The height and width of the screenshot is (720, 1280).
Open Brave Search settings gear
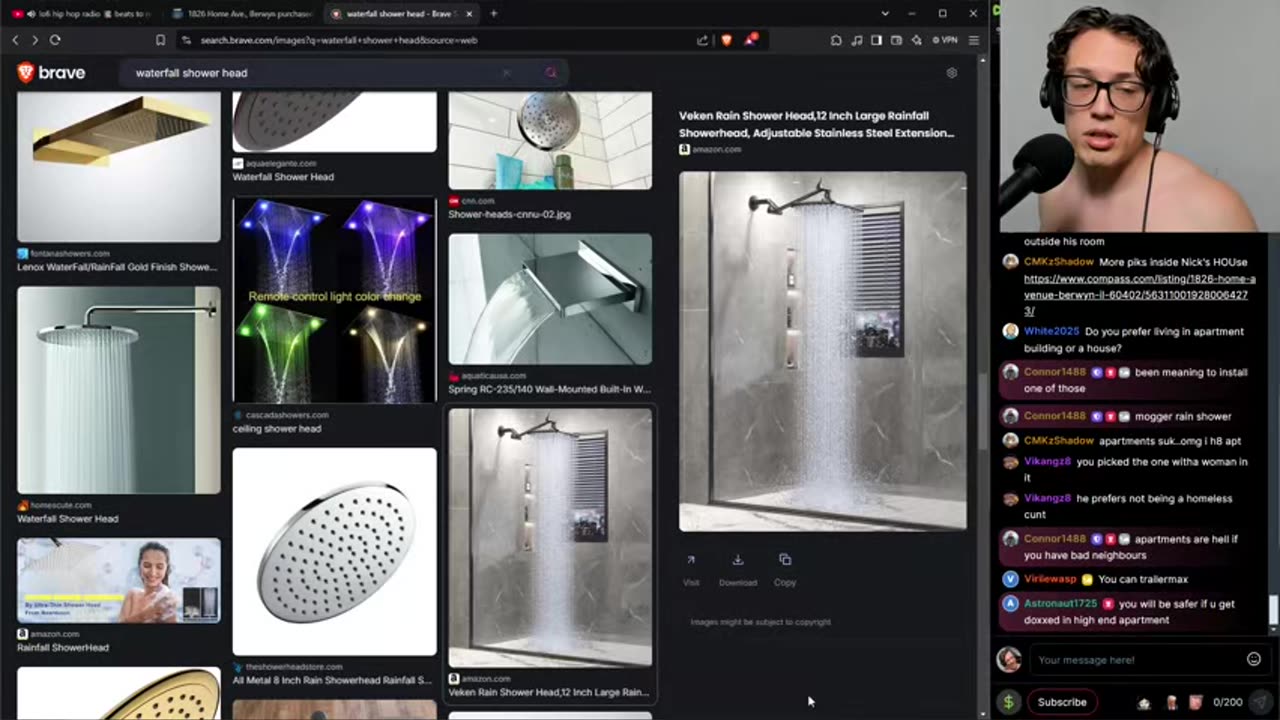951,73
